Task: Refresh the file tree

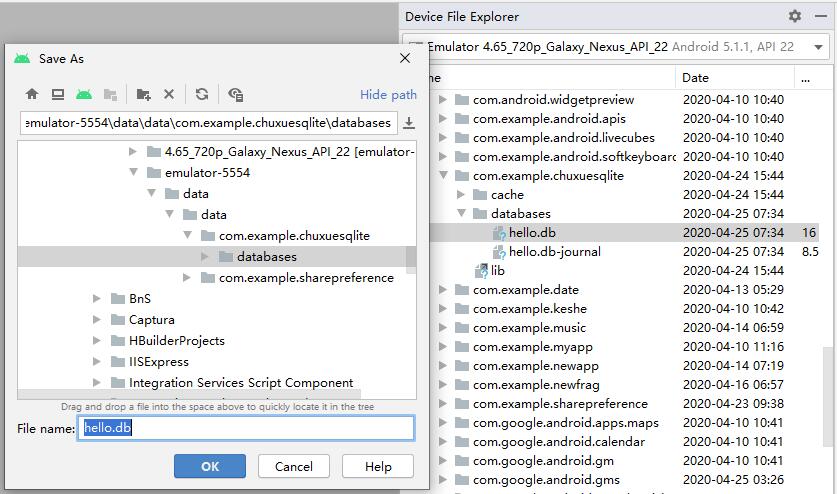Action: pyautogui.click(x=202, y=94)
